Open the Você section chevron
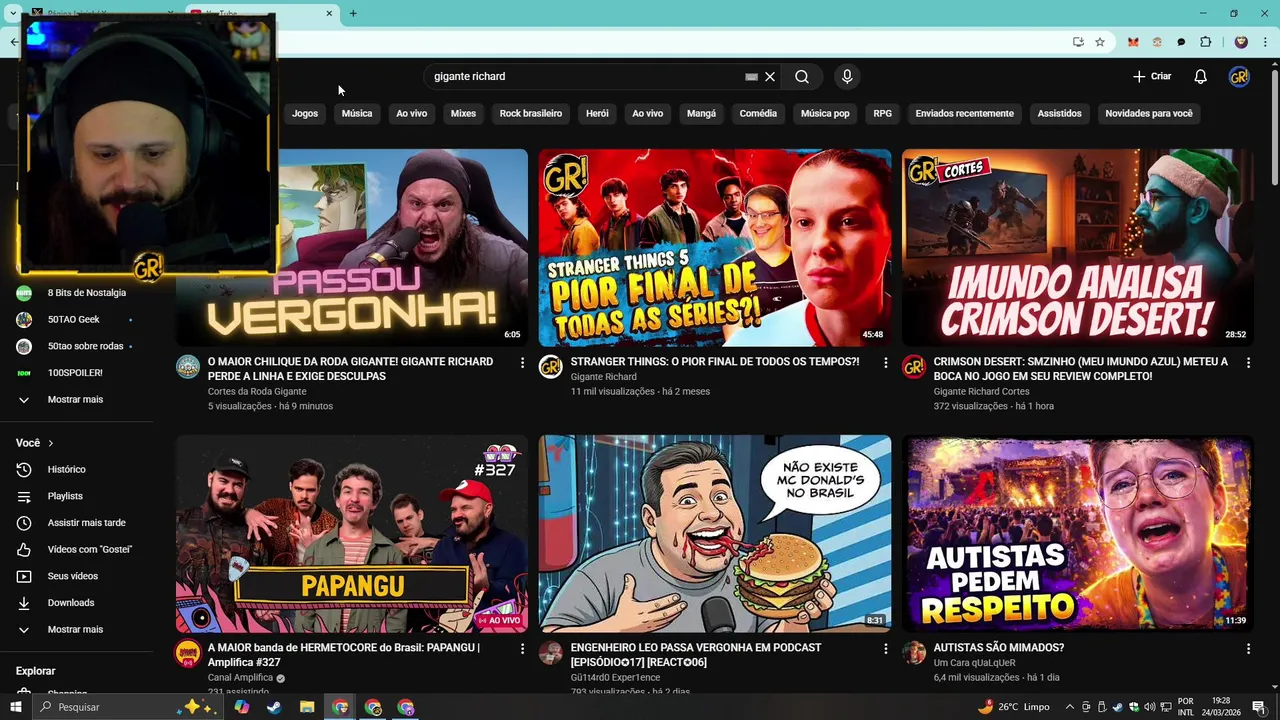Screen dimensions: 1280x720 (50, 443)
